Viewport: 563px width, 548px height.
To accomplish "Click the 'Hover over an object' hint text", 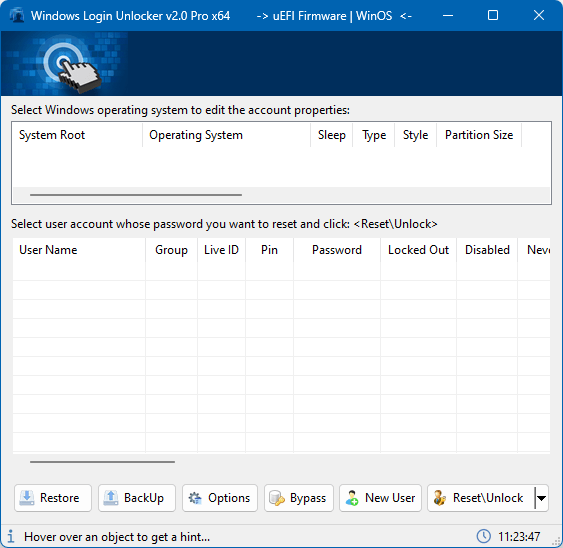I will 117,537.
